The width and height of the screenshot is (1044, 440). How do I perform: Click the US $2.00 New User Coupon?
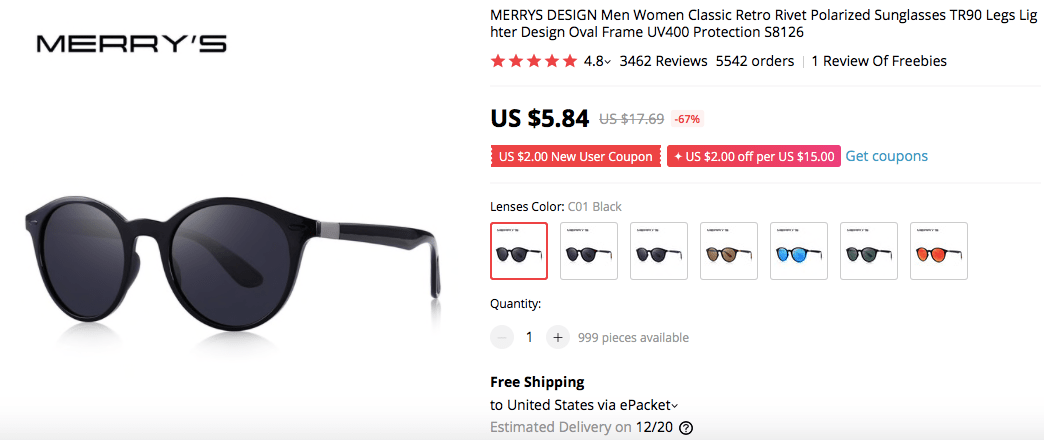[x=575, y=157]
